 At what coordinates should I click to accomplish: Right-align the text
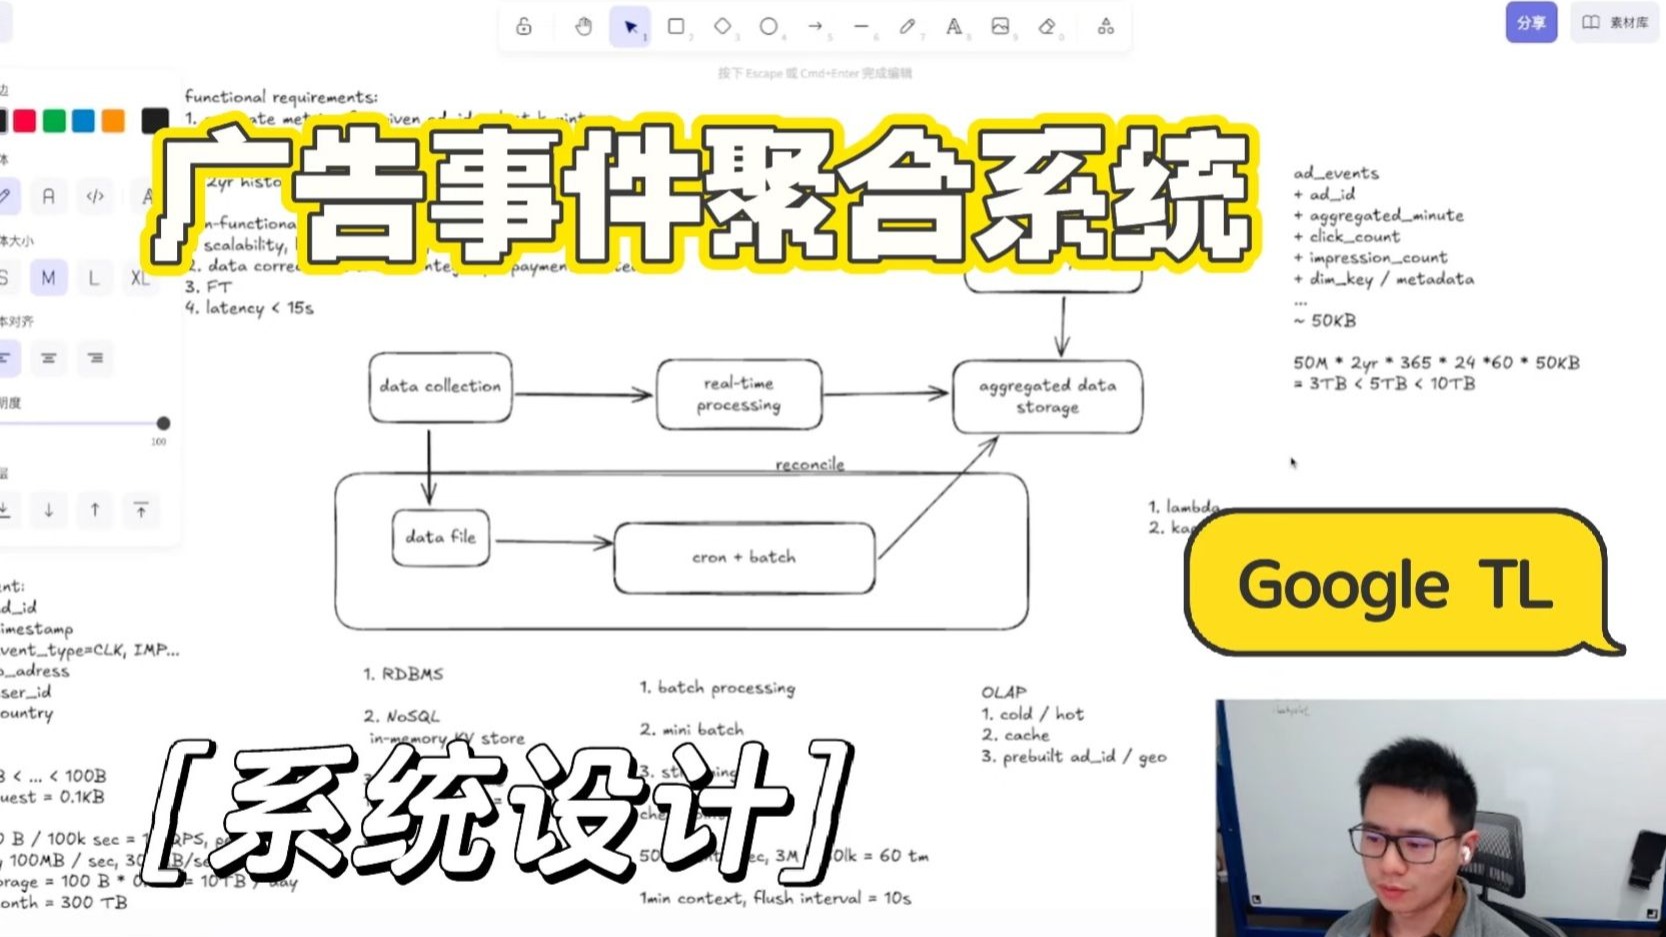[95, 358]
